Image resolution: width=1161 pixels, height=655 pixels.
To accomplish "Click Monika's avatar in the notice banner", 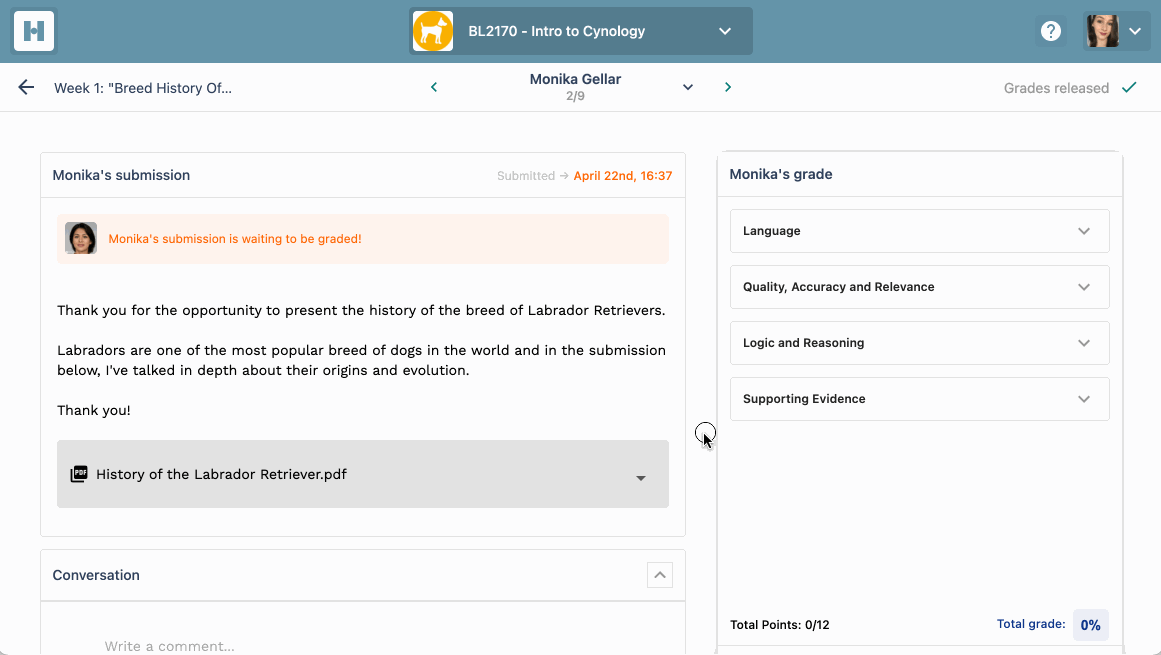I will (81, 238).
